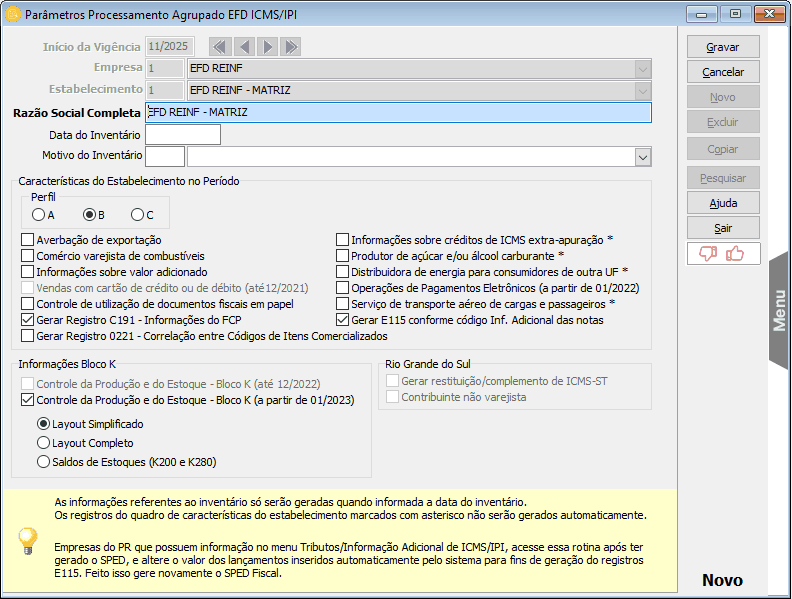Select Layout Completo radio option
Image resolution: width=792 pixels, height=599 pixels.
[43, 443]
